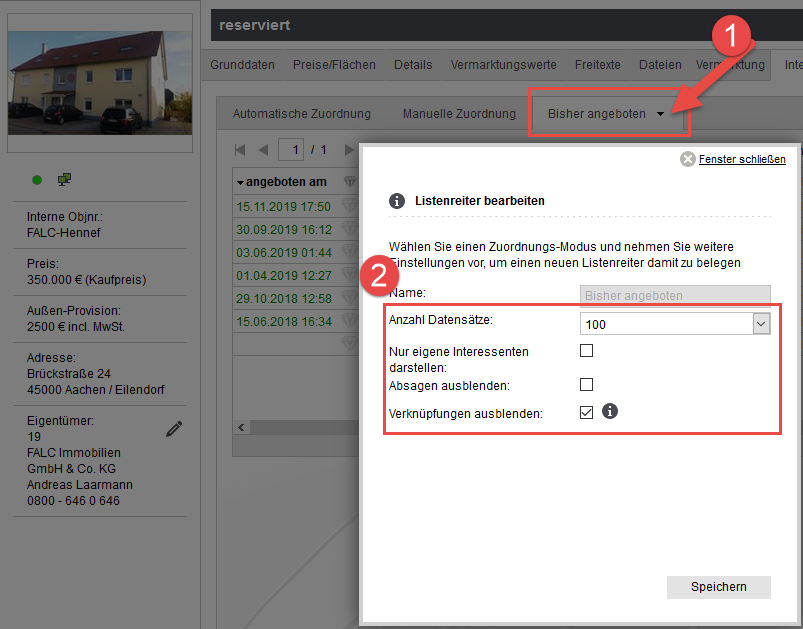Click the green status dot icon
Screen dimensions: 803x629
37,180
